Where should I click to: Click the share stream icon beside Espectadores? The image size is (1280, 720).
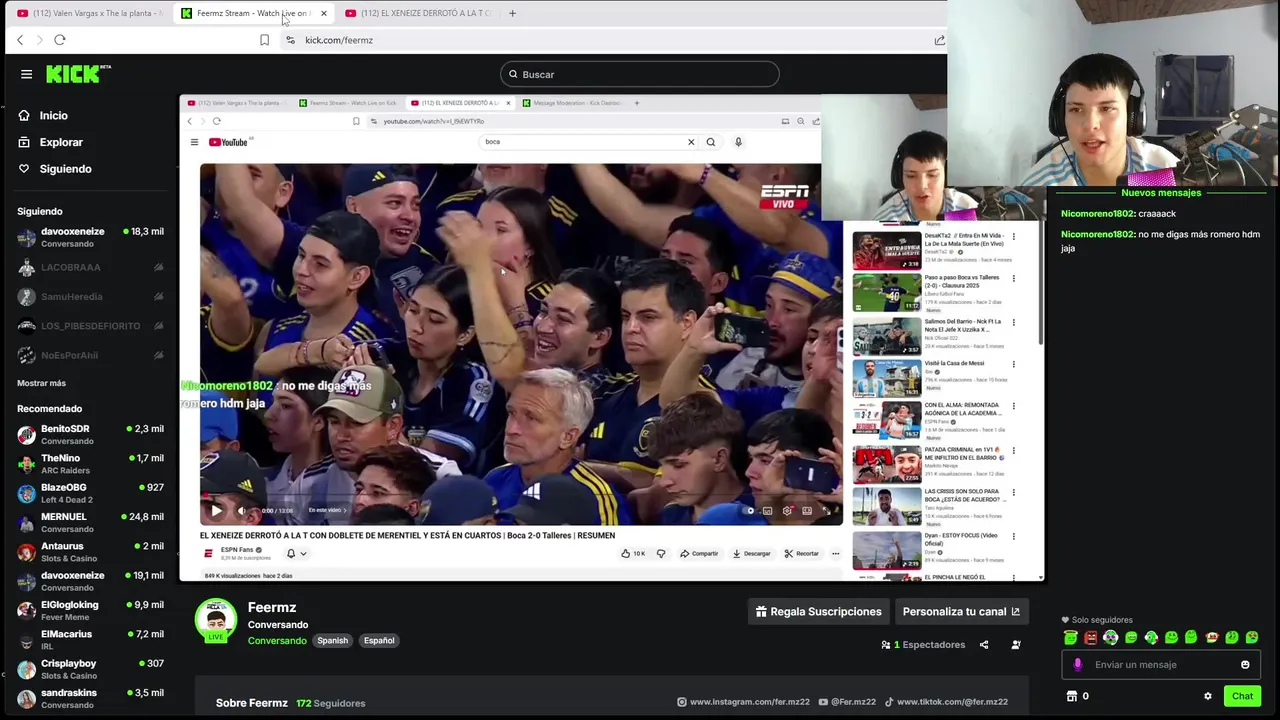[984, 645]
